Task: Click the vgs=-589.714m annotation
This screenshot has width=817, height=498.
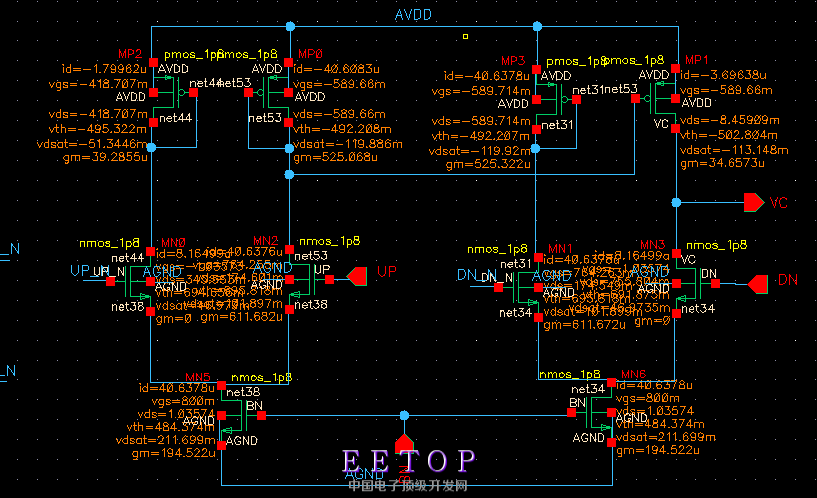Action: click(x=481, y=91)
